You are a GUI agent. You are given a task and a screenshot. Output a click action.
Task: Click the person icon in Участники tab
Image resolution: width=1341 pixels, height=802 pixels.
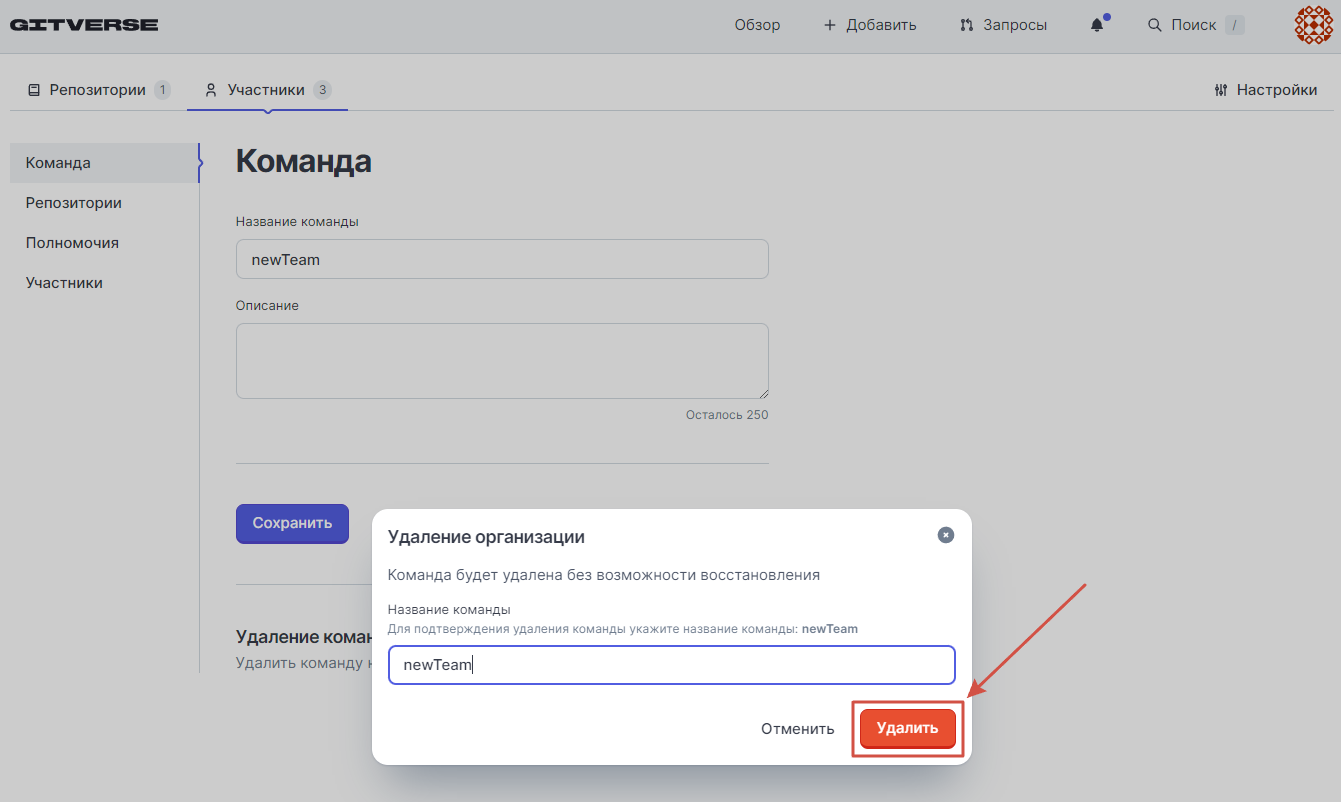pos(211,90)
